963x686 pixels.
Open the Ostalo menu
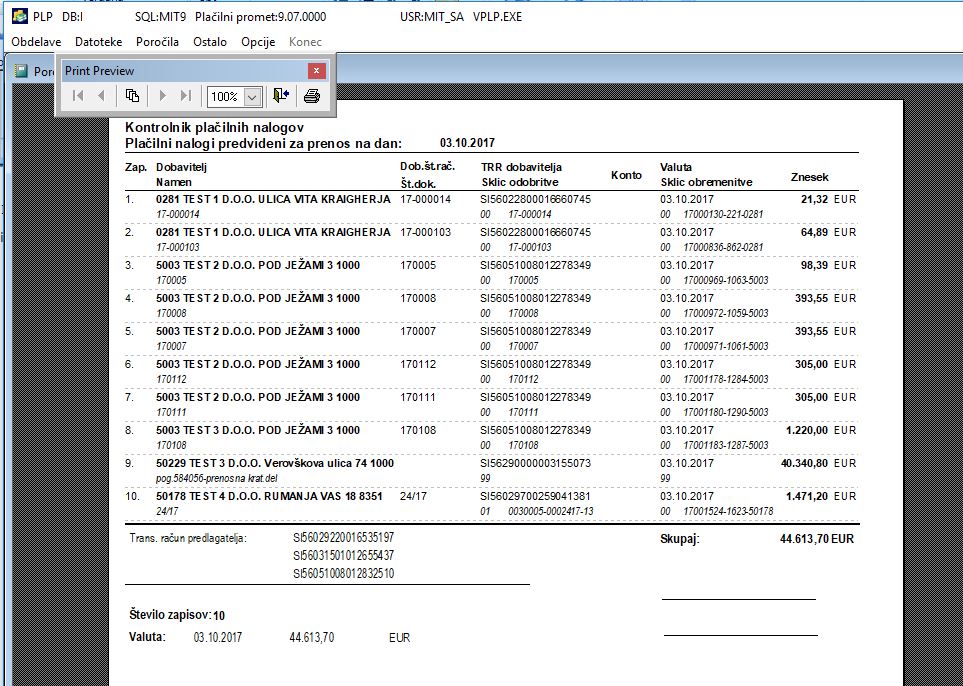[x=210, y=42]
